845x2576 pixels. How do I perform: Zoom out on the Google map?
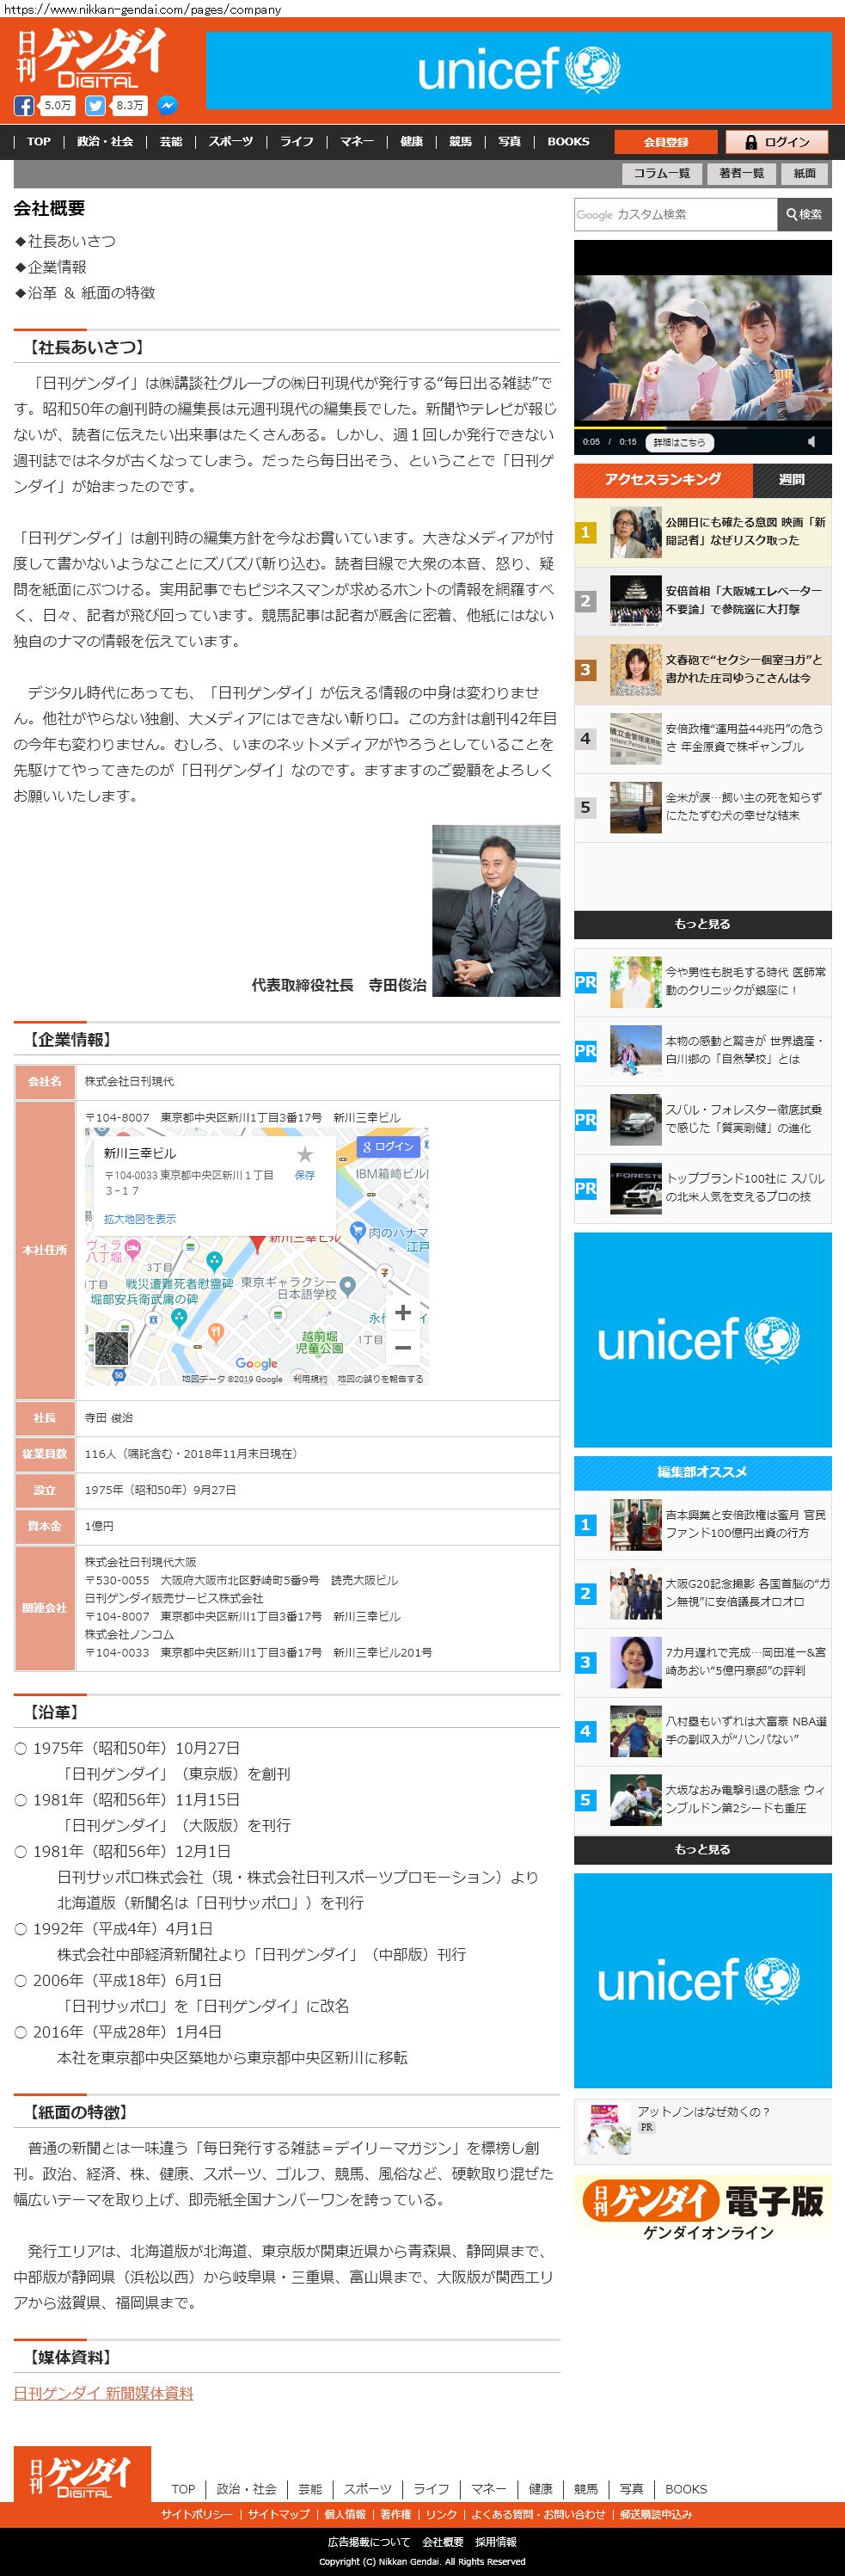pos(402,1347)
